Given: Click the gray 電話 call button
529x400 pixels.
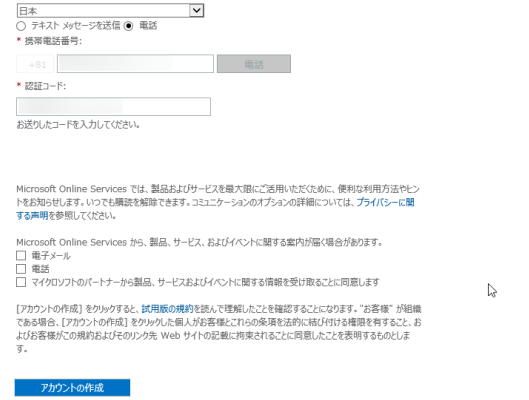Looking at the screenshot, I should pyautogui.click(x=254, y=64).
